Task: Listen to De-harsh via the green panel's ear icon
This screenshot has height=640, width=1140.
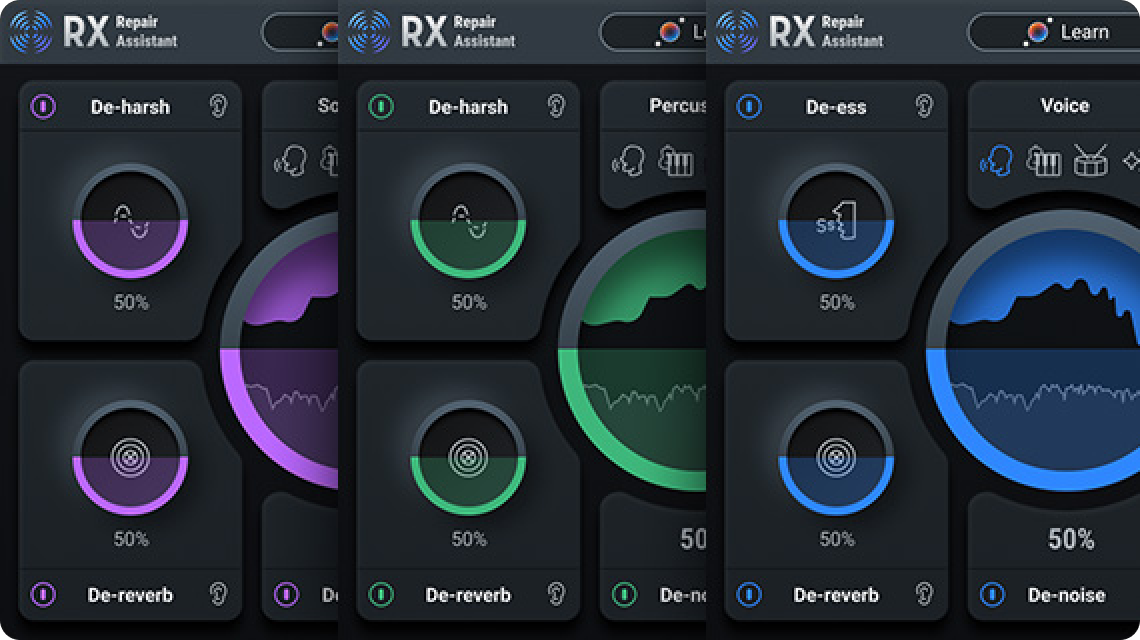Action: coord(556,106)
